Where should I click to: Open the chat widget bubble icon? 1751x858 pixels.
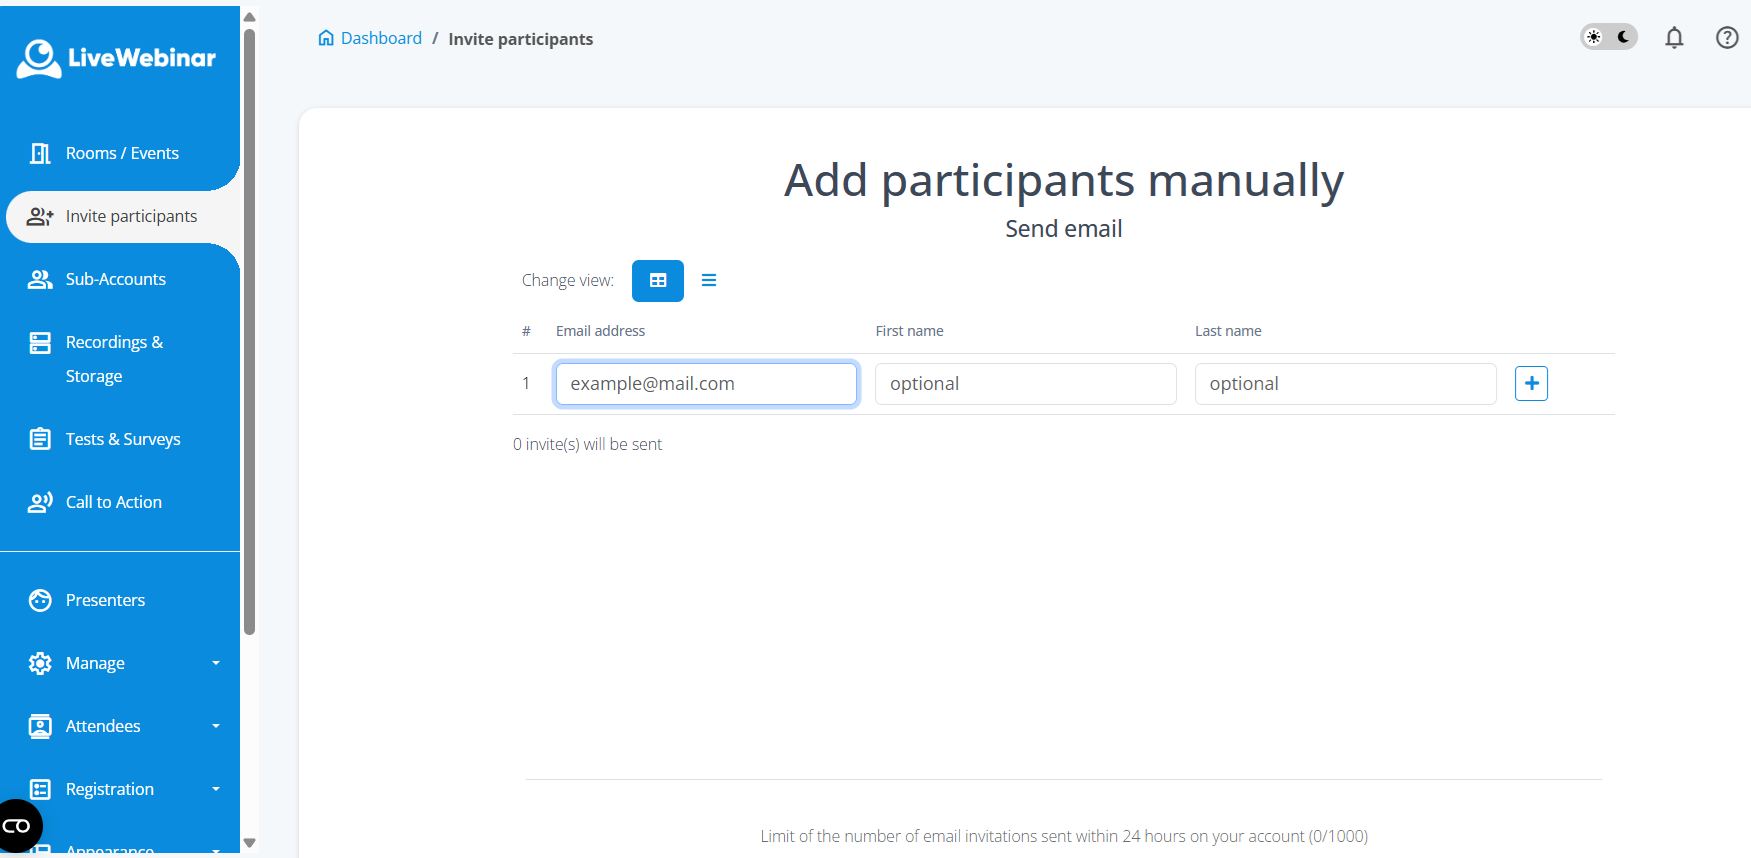coord(18,826)
